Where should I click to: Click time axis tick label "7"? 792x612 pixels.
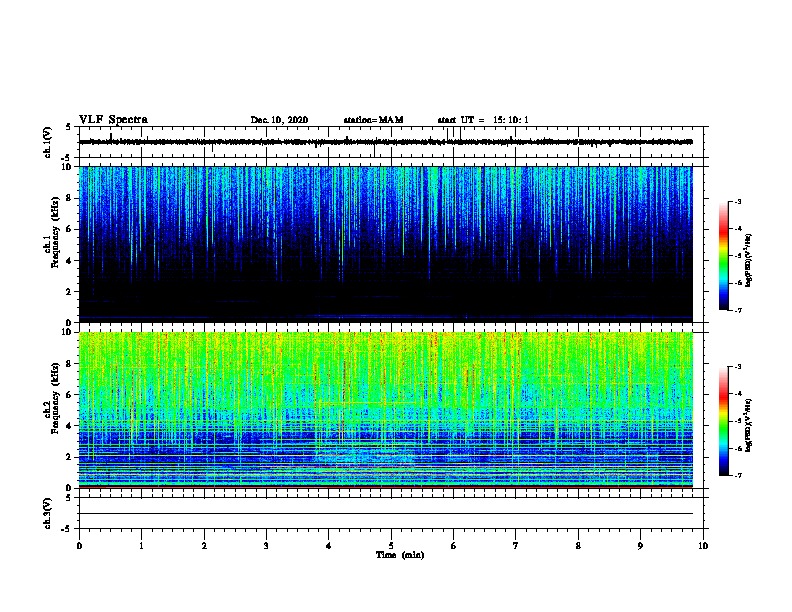coord(516,546)
